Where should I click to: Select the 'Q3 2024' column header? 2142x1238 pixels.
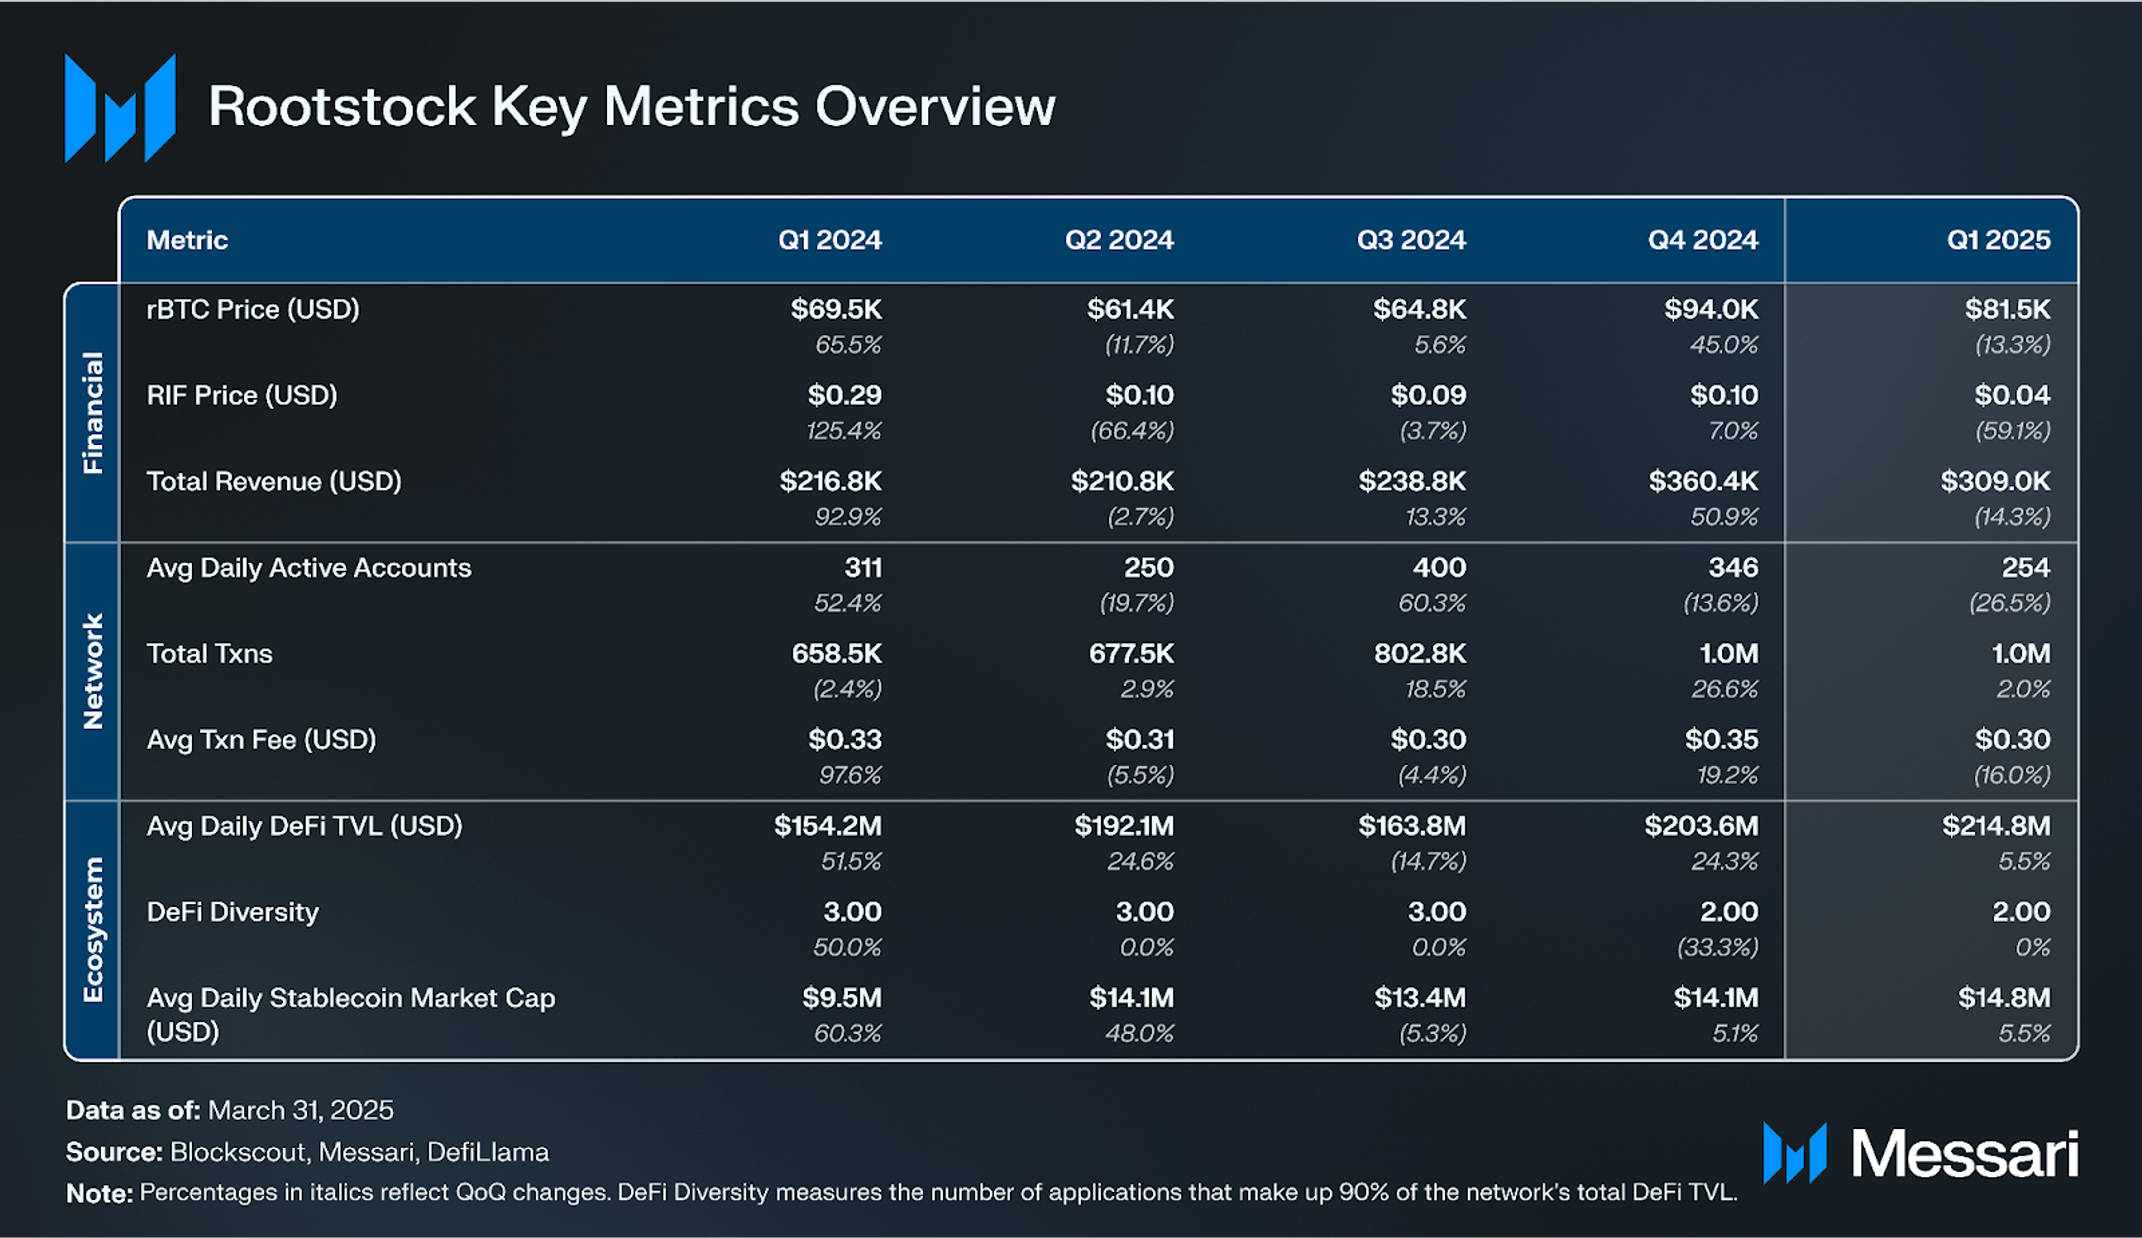tap(1411, 240)
